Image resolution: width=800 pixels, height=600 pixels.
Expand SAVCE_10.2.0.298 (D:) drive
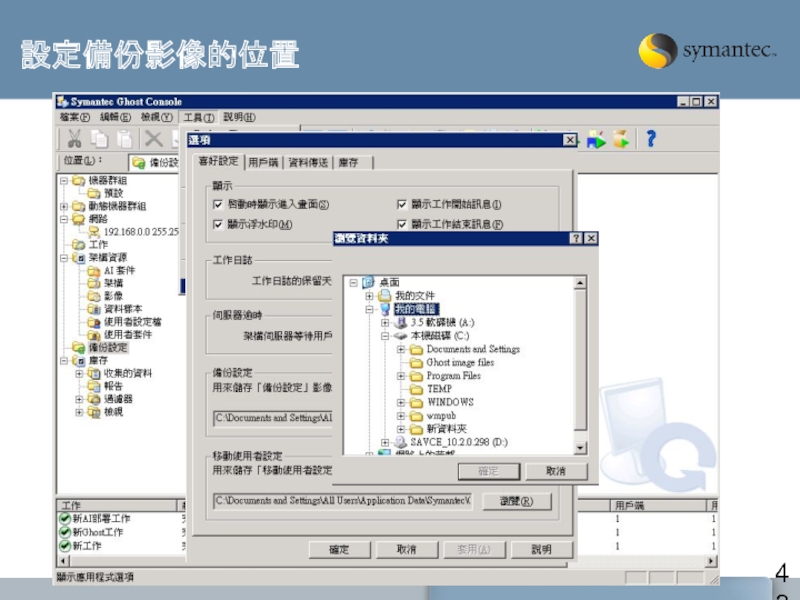(x=385, y=442)
